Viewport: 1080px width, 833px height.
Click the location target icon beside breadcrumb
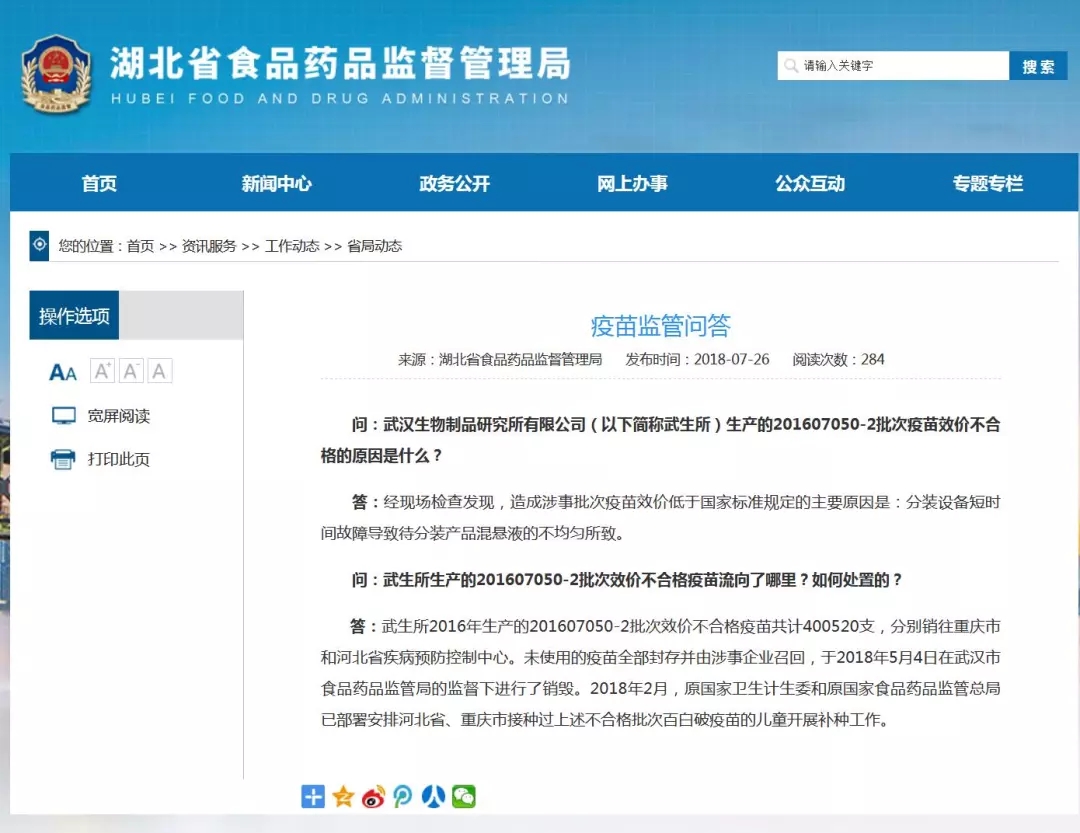(39, 245)
